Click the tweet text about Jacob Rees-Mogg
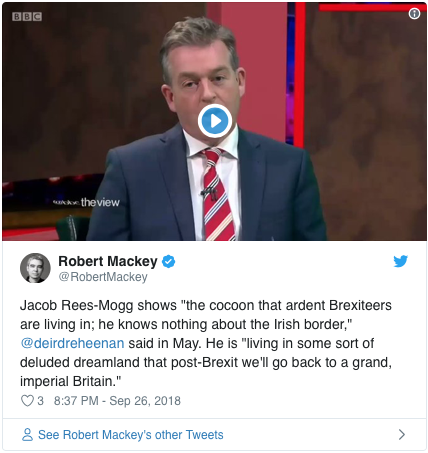The height and width of the screenshot is (453, 428). point(206,343)
